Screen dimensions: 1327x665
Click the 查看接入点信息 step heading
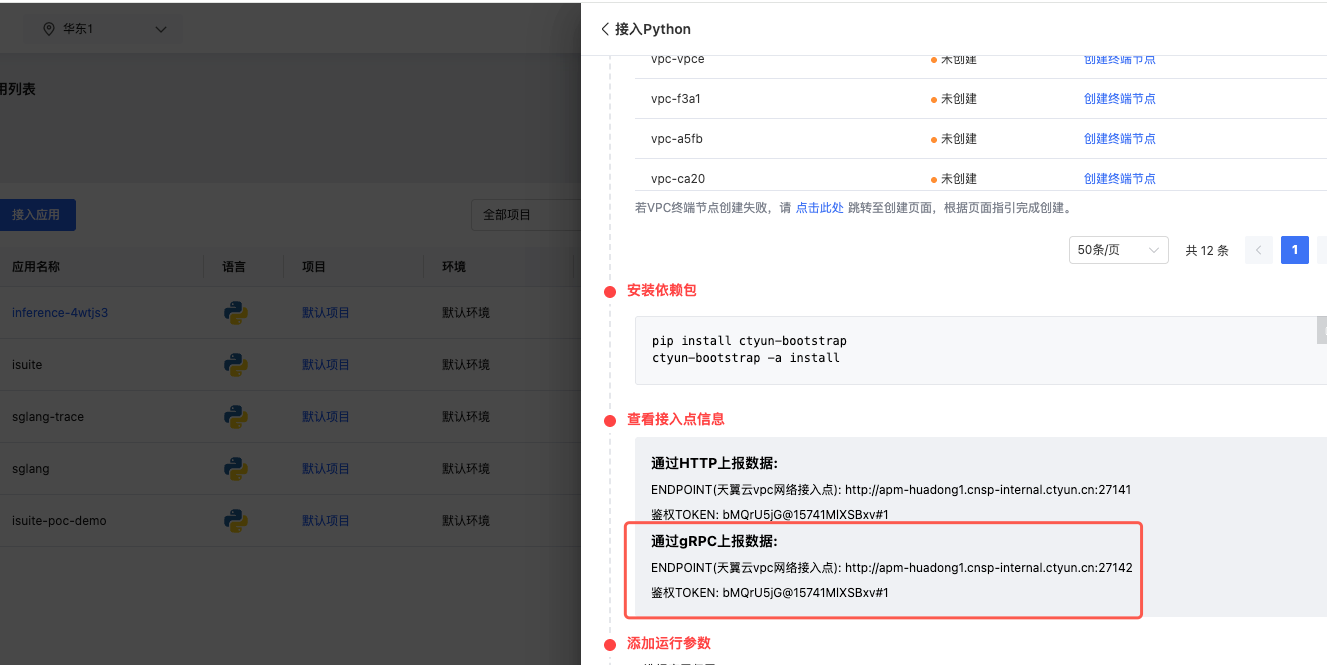pyautogui.click(x=676, y=419)
